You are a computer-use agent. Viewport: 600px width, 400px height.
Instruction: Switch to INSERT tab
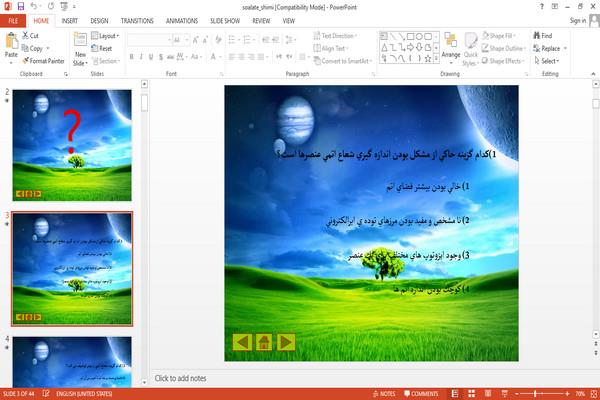70,21
